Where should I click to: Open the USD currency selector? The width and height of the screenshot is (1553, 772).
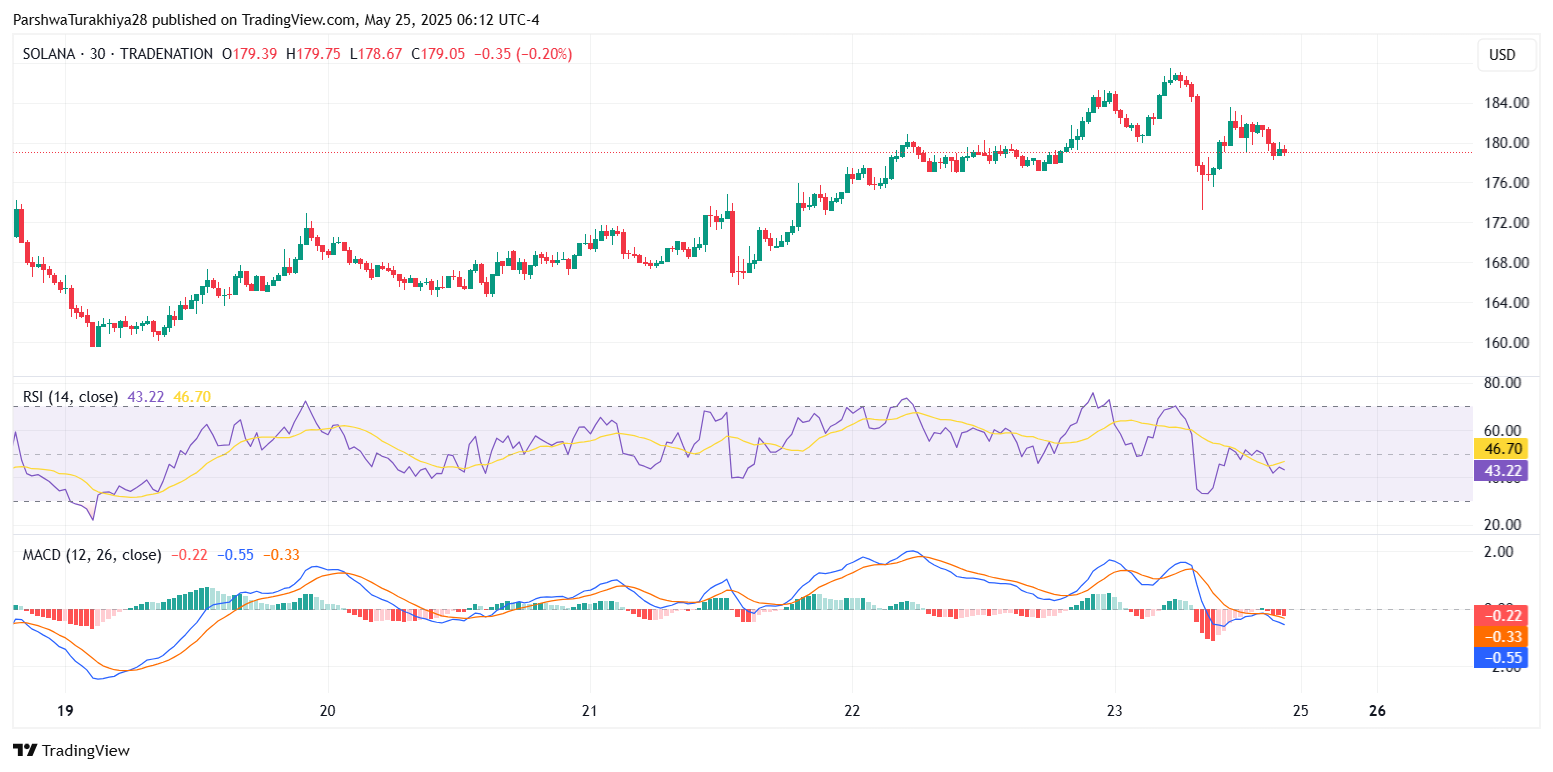coord(1503,55)
